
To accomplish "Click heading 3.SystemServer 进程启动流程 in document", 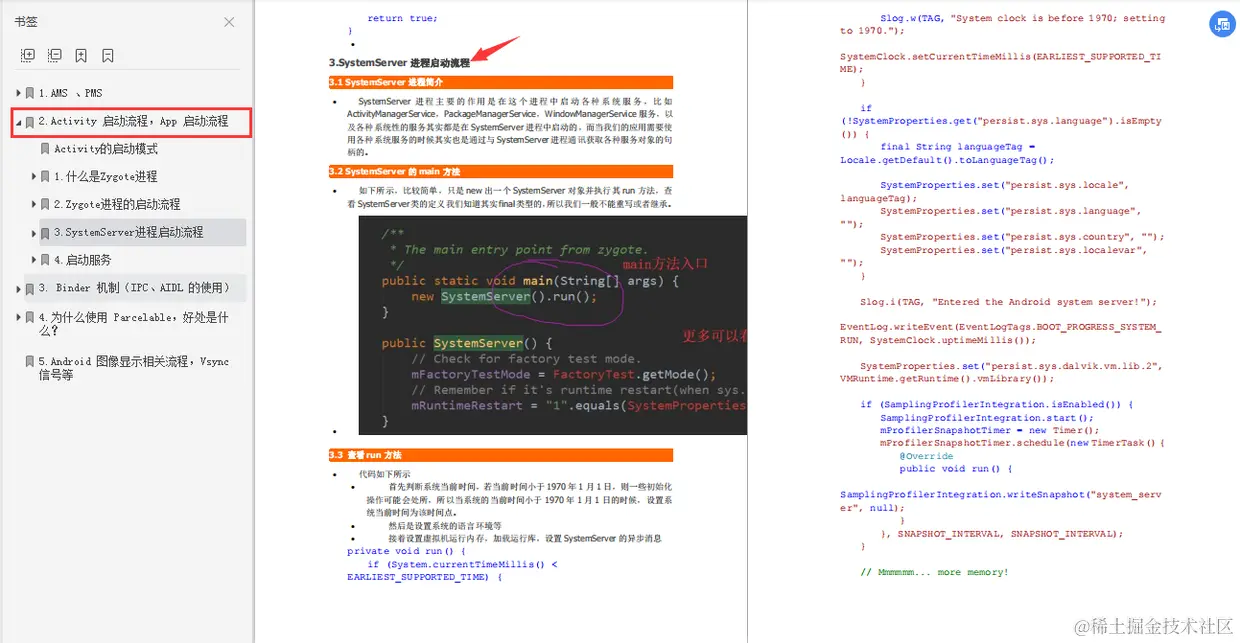I will coord(398,62).
